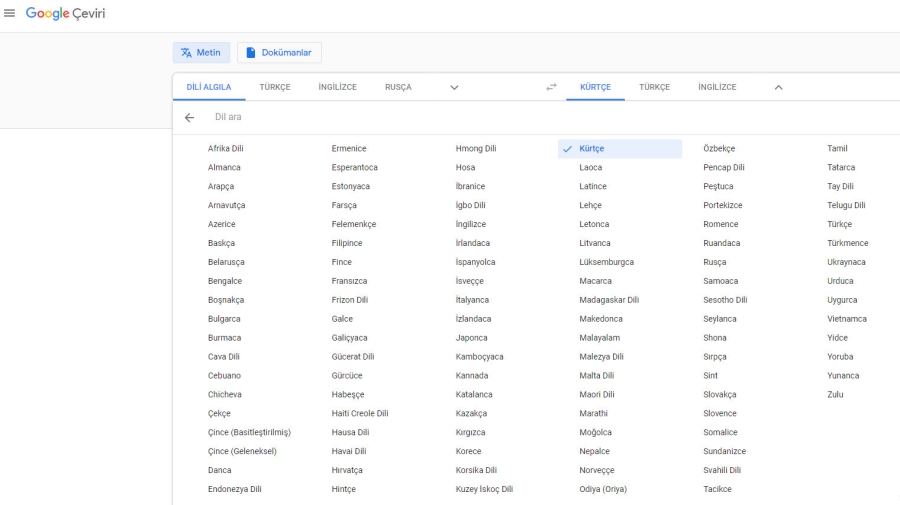Image resolution: width=900 pixels, height=505 pixels.
Task: Select Türkmence
Action: tap(848, 243)
